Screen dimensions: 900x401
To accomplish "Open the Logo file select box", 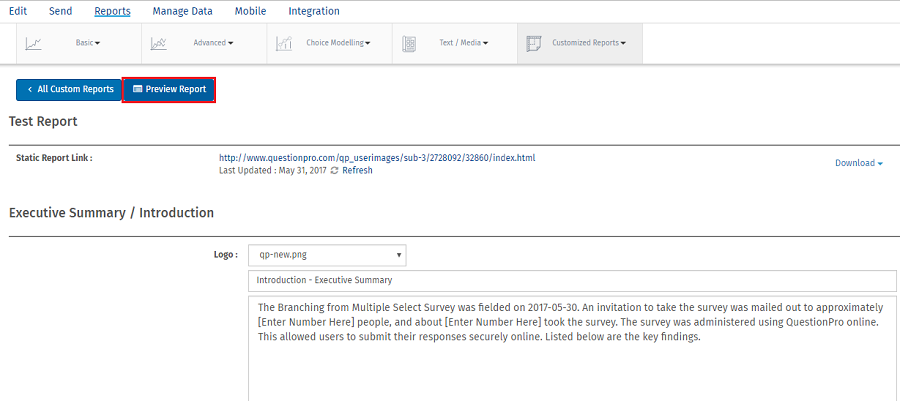I will (x=327, y=255).
